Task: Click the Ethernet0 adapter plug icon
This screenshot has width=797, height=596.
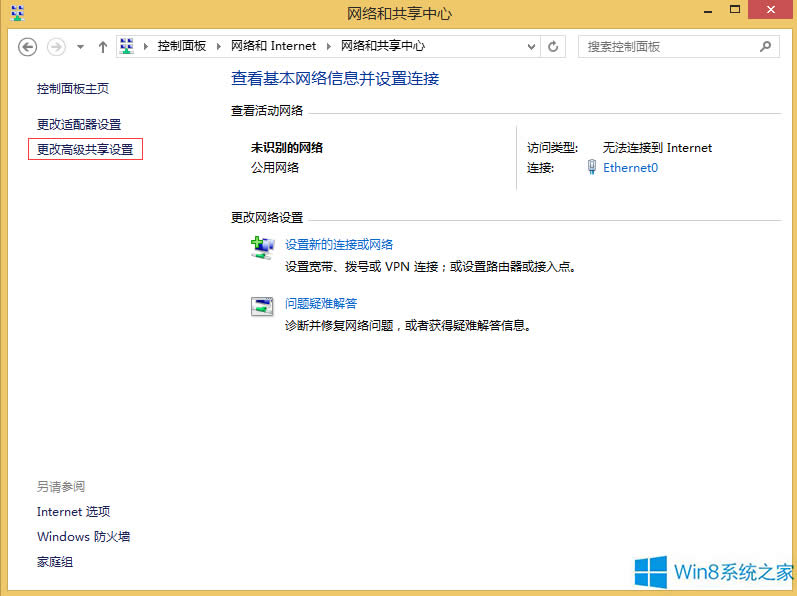Action: pos(592,168)
